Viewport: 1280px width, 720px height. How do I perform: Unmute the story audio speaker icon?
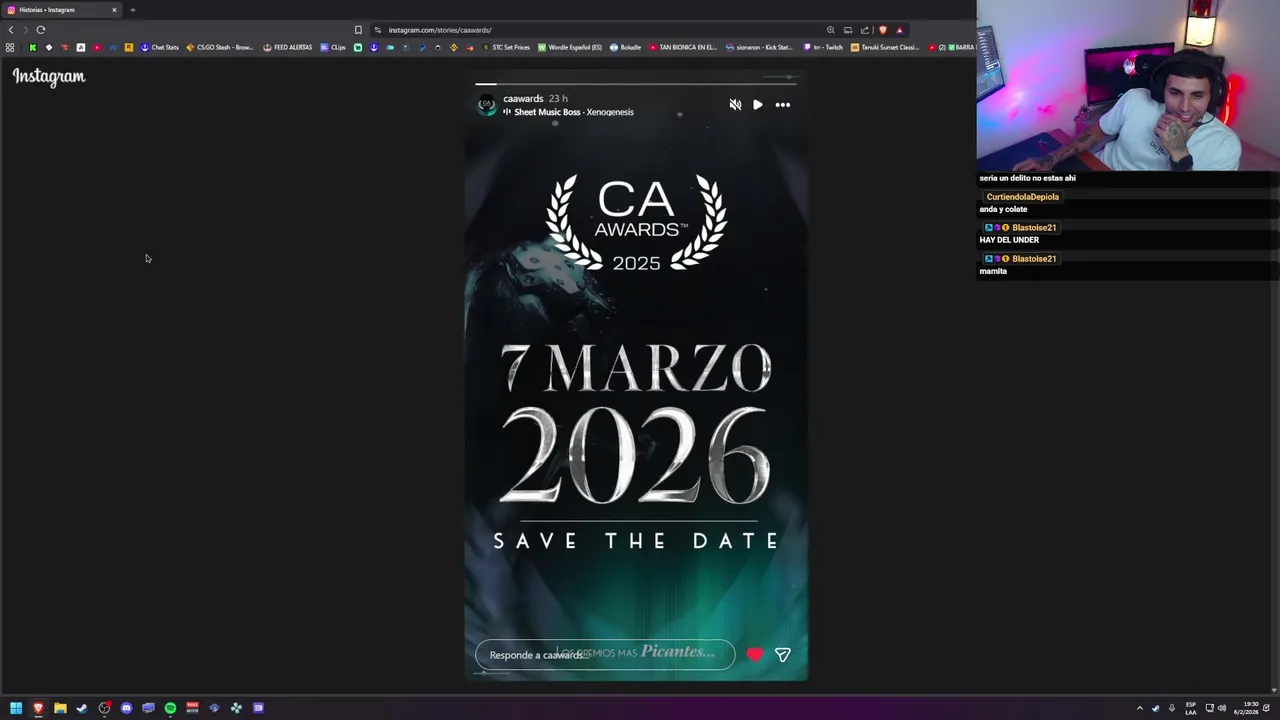[x=735, y=105]
